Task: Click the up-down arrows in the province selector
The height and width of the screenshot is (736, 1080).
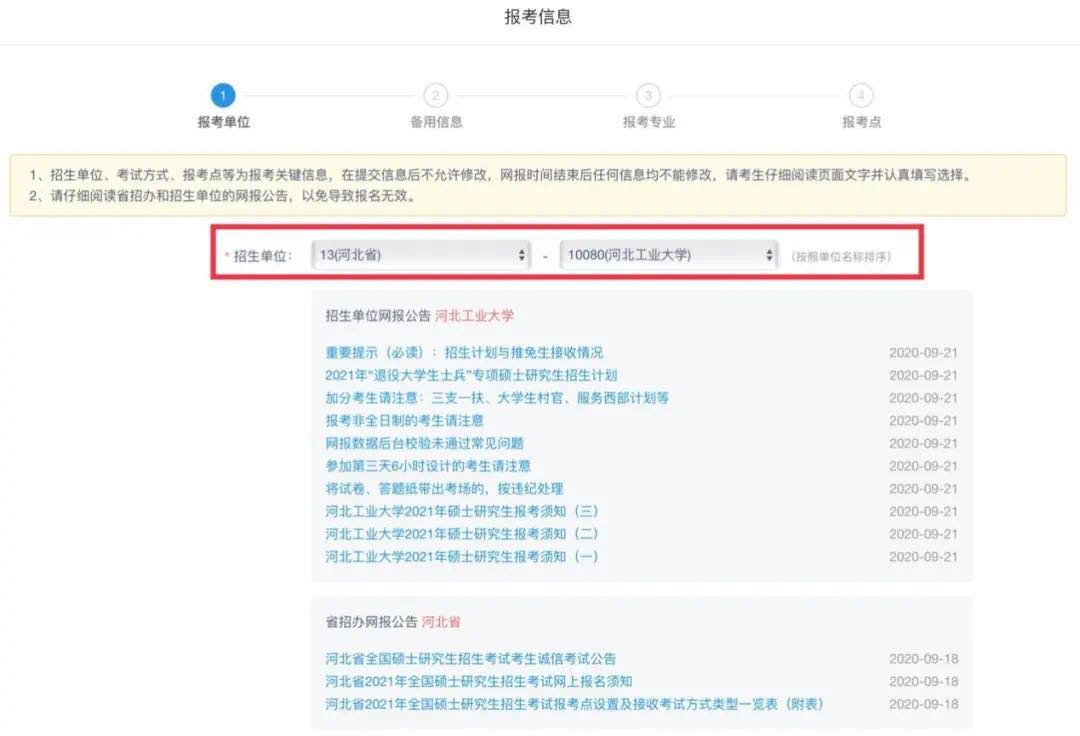Action: click(x=521, y=255)
